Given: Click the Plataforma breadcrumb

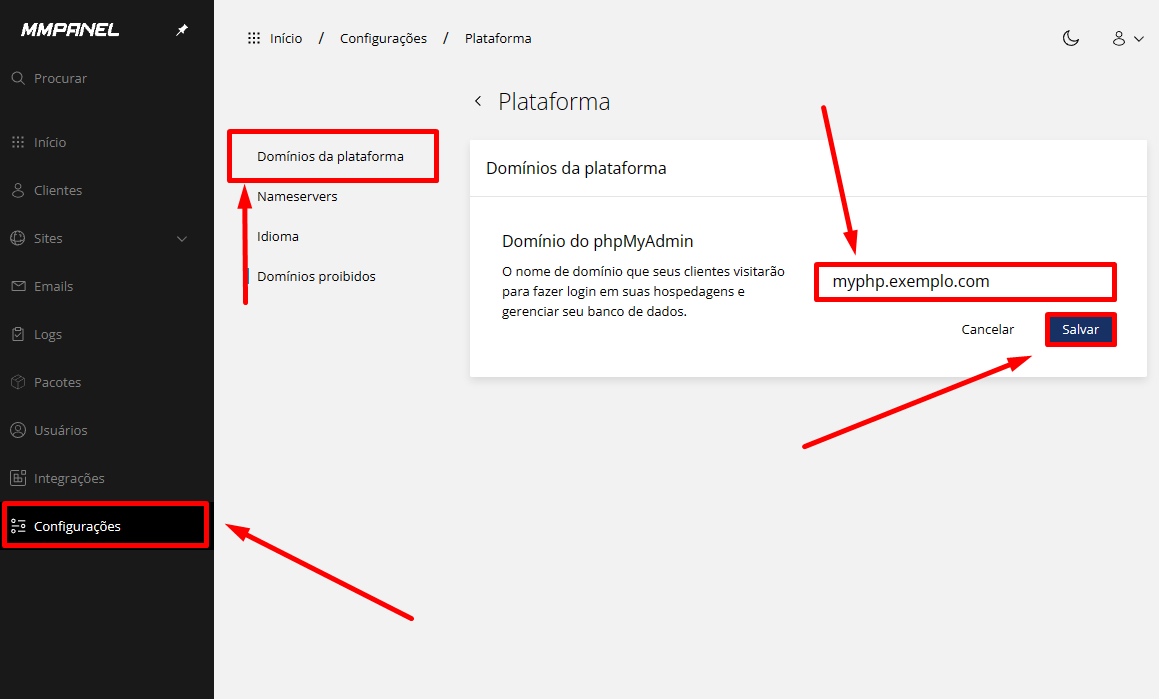Looking at the screenshot, I should pos(498,38).
